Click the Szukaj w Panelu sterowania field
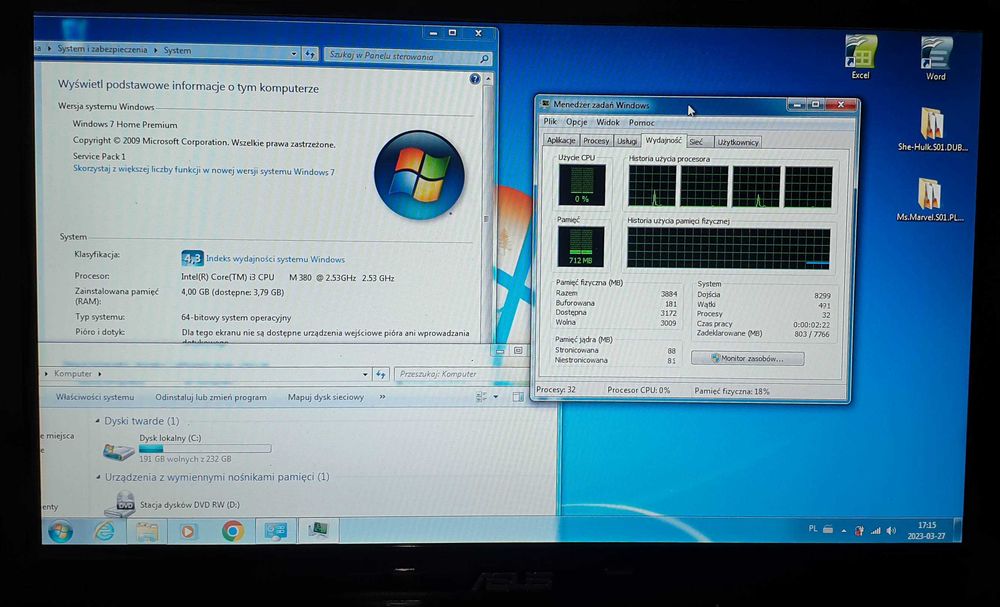1000x607 pixels. [x=402, y=56]
